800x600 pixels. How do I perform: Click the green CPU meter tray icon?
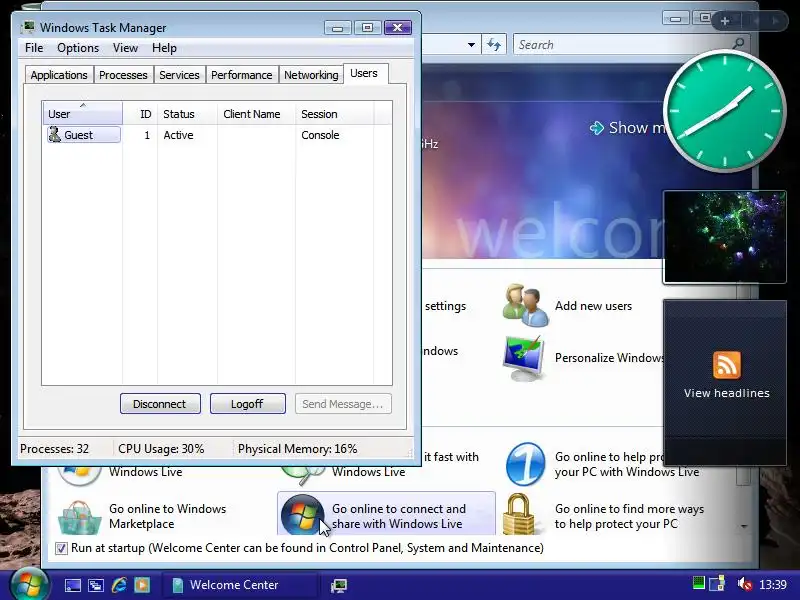coord(698,583)
